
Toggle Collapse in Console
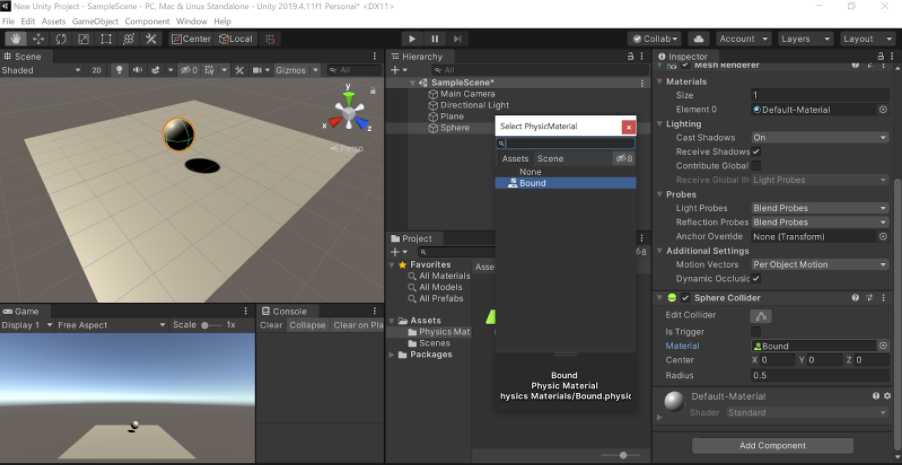pos(307,325)
